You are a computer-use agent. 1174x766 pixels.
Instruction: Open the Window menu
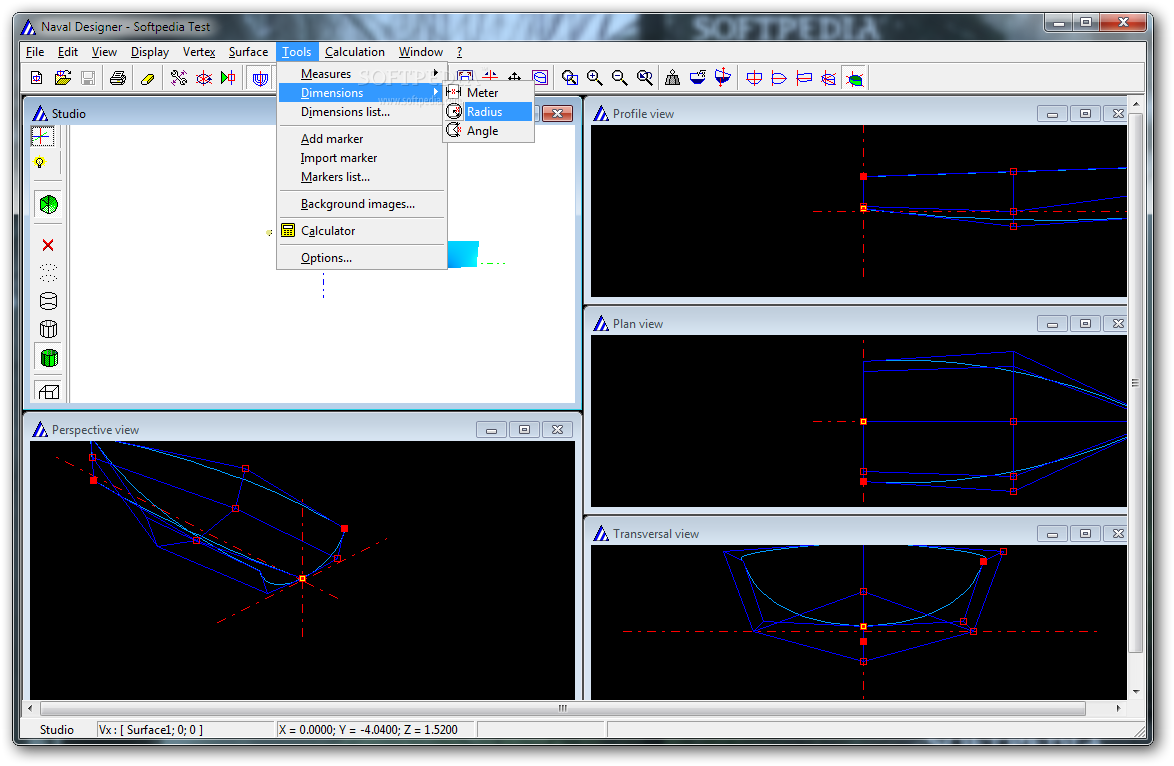click(421, 52)
